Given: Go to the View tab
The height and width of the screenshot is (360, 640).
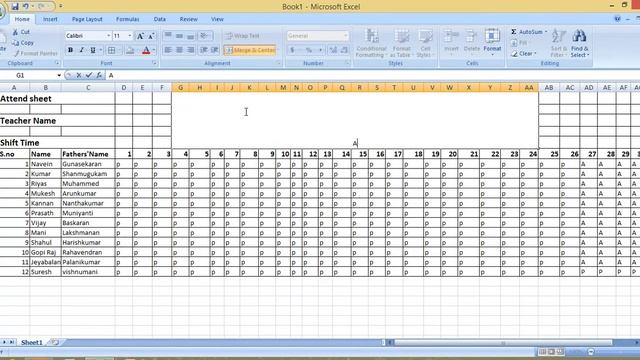Looking at the screenshot, I should pyautogui.click(x=217, y=19).
